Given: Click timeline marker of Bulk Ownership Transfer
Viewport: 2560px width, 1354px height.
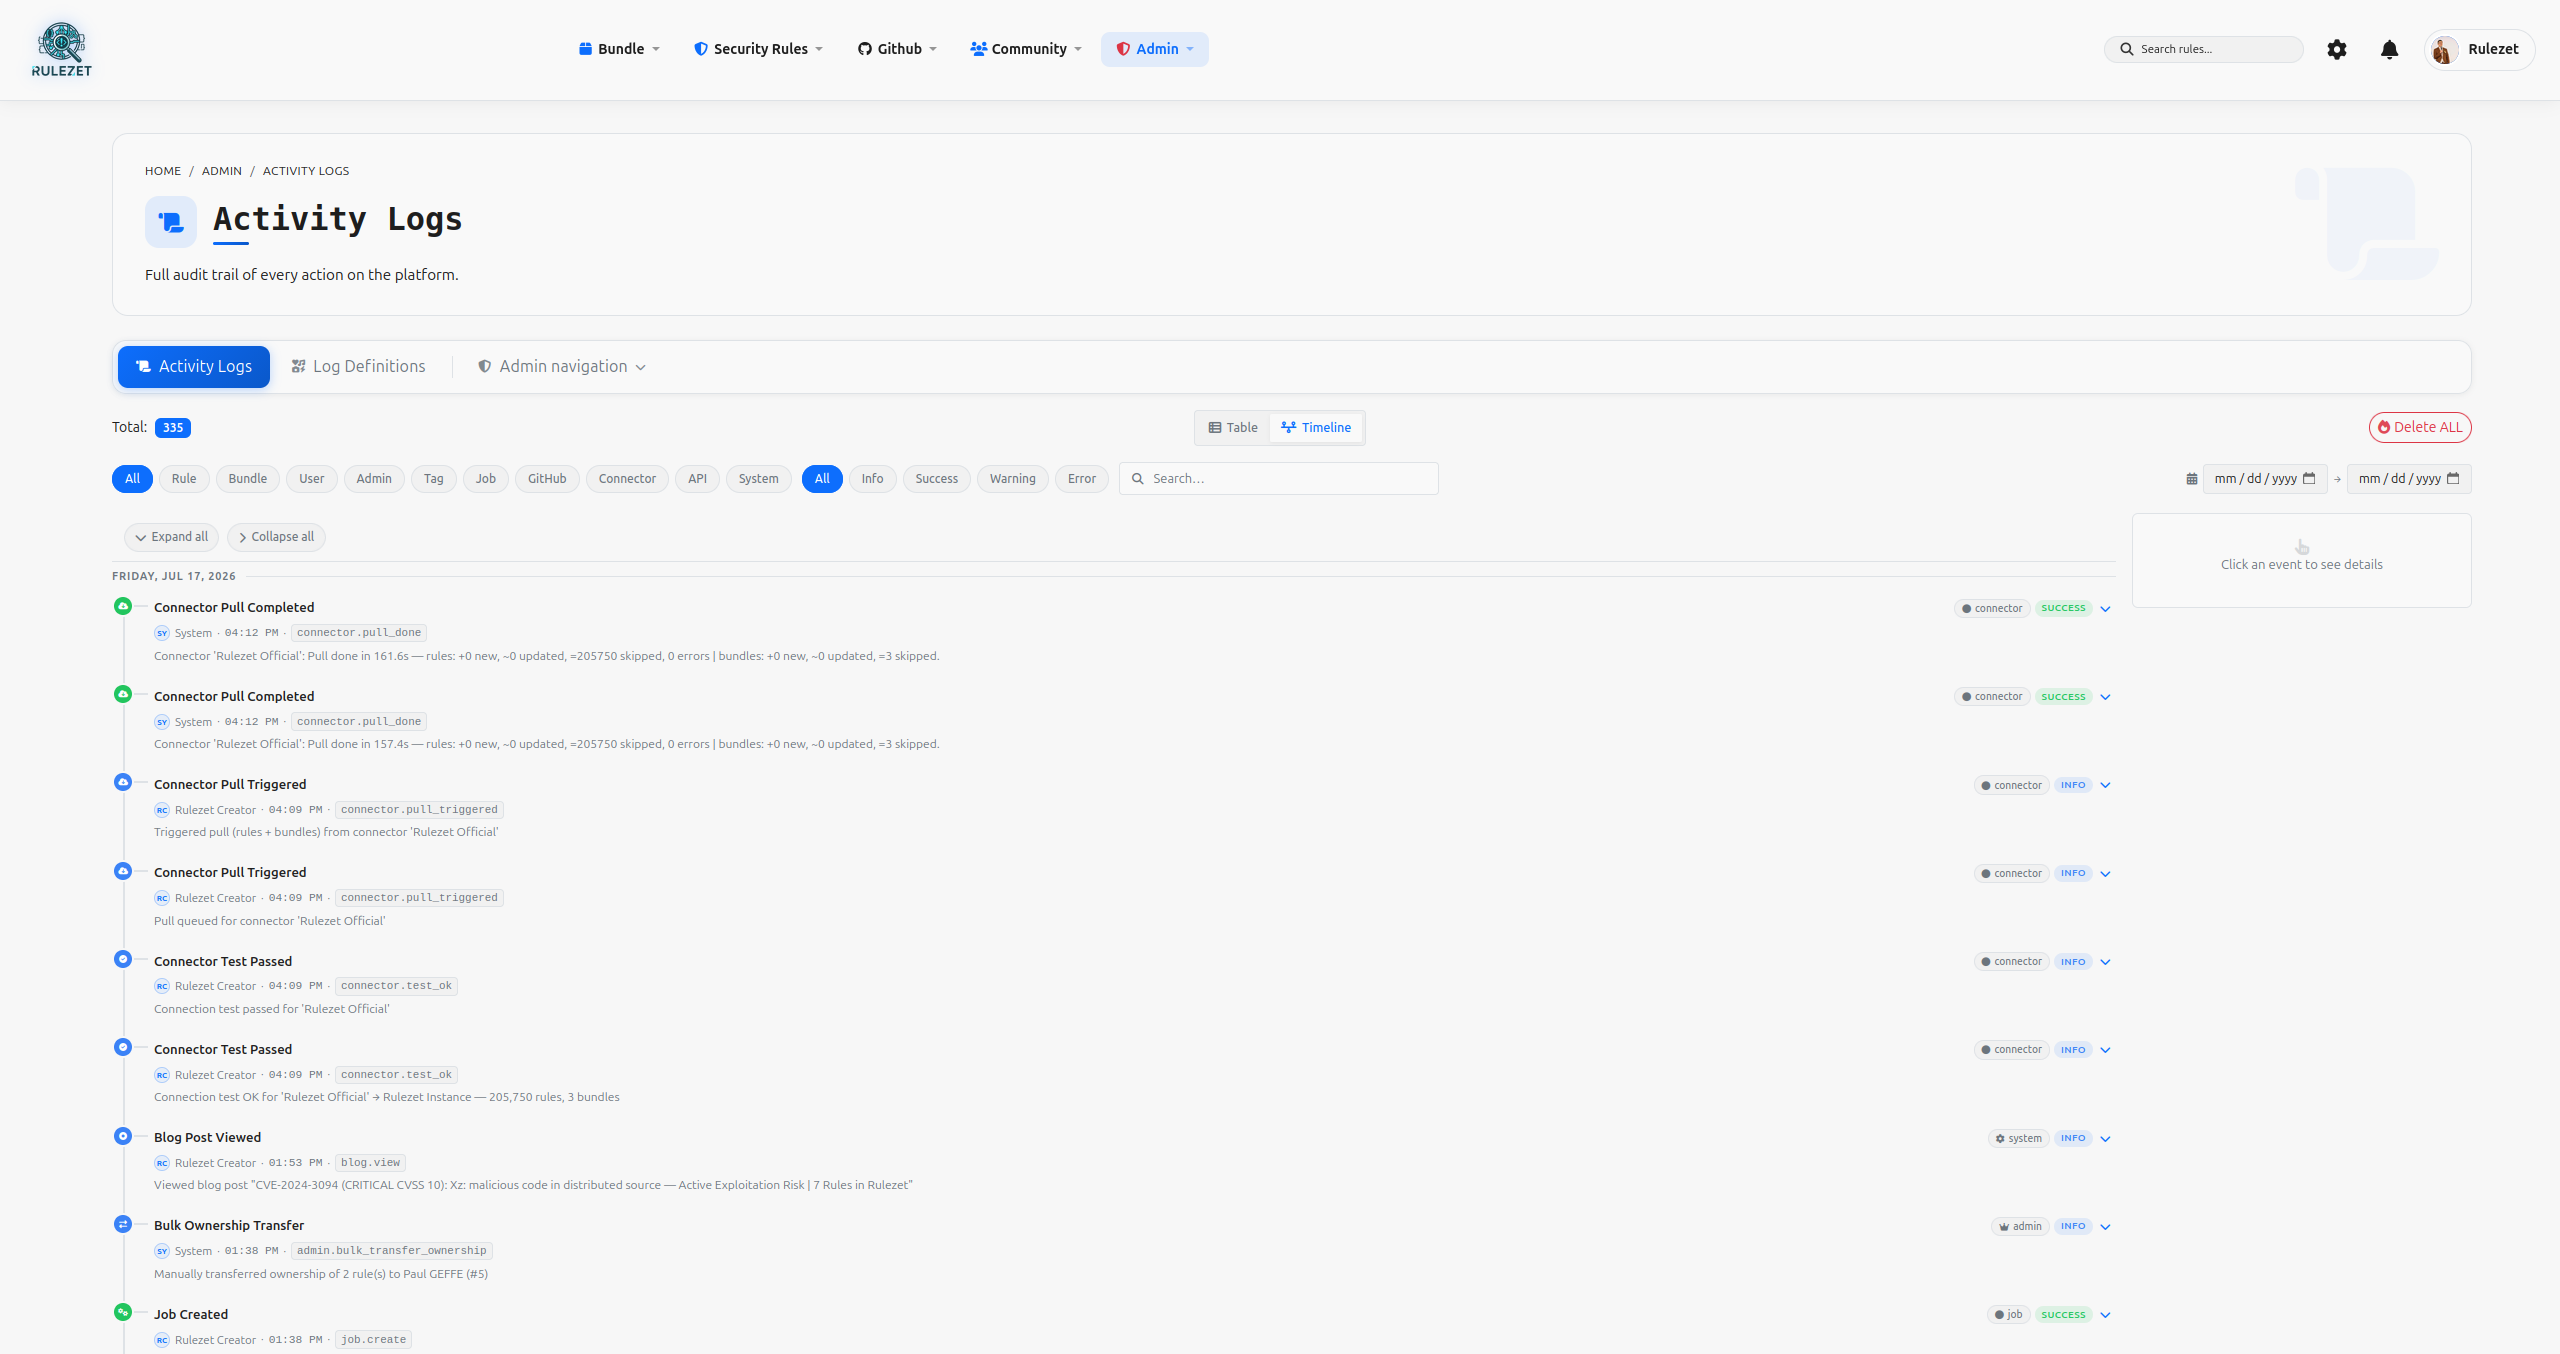Looking at the screenshot, I should coord(123,1224).
